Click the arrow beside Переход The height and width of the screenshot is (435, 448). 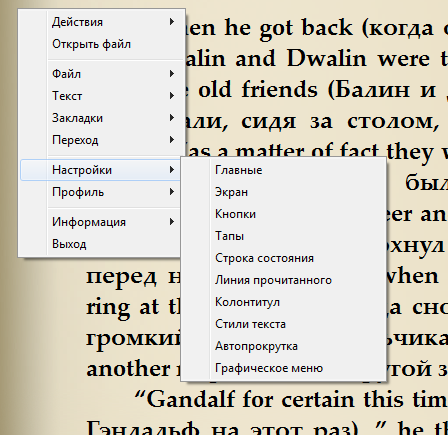click(x=172, y=140)
